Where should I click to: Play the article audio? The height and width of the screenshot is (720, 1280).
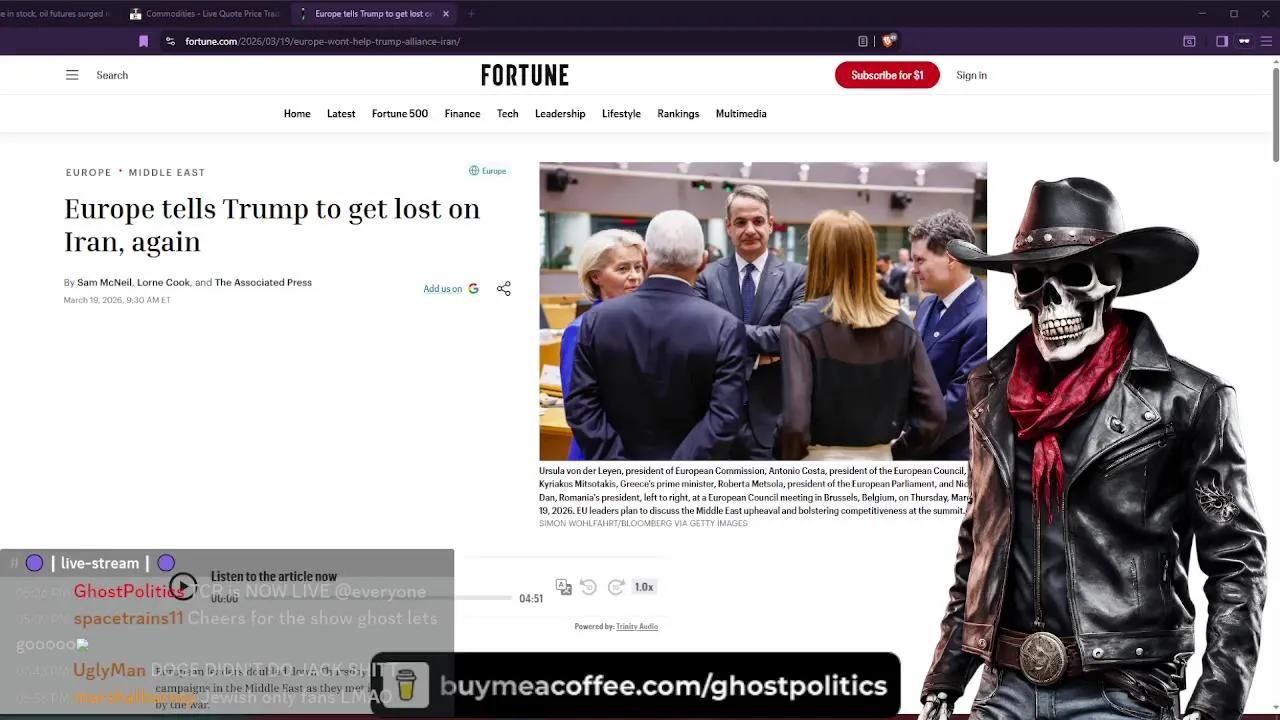click(182, 587)
